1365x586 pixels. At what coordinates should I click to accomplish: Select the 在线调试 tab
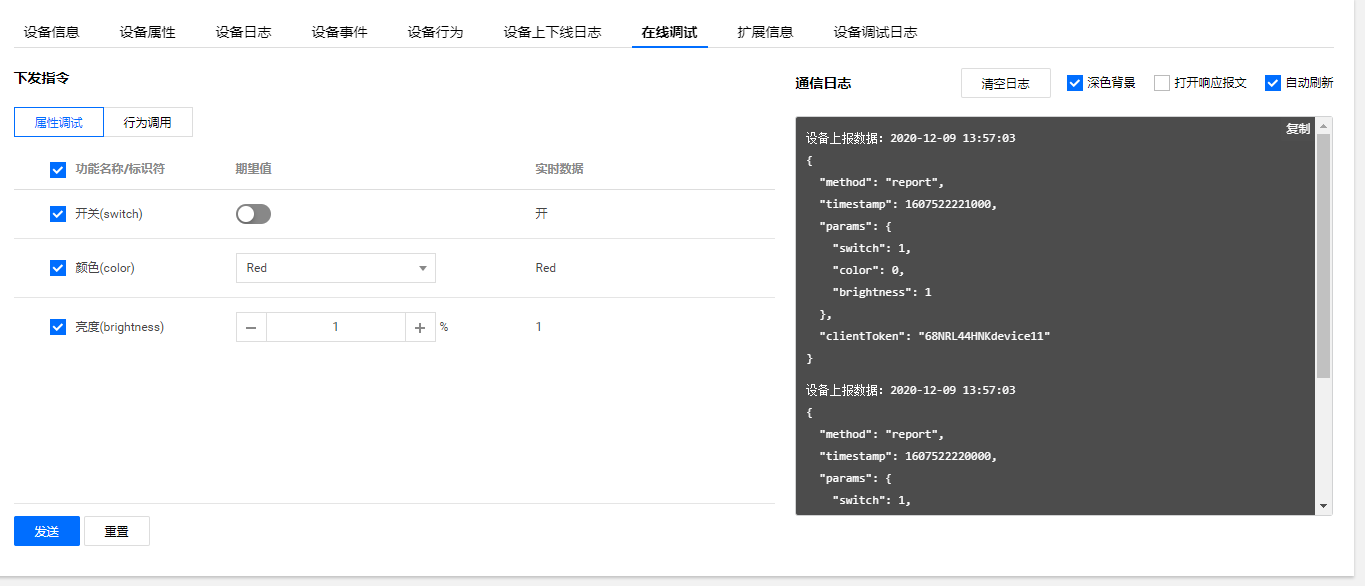point(669,32)
